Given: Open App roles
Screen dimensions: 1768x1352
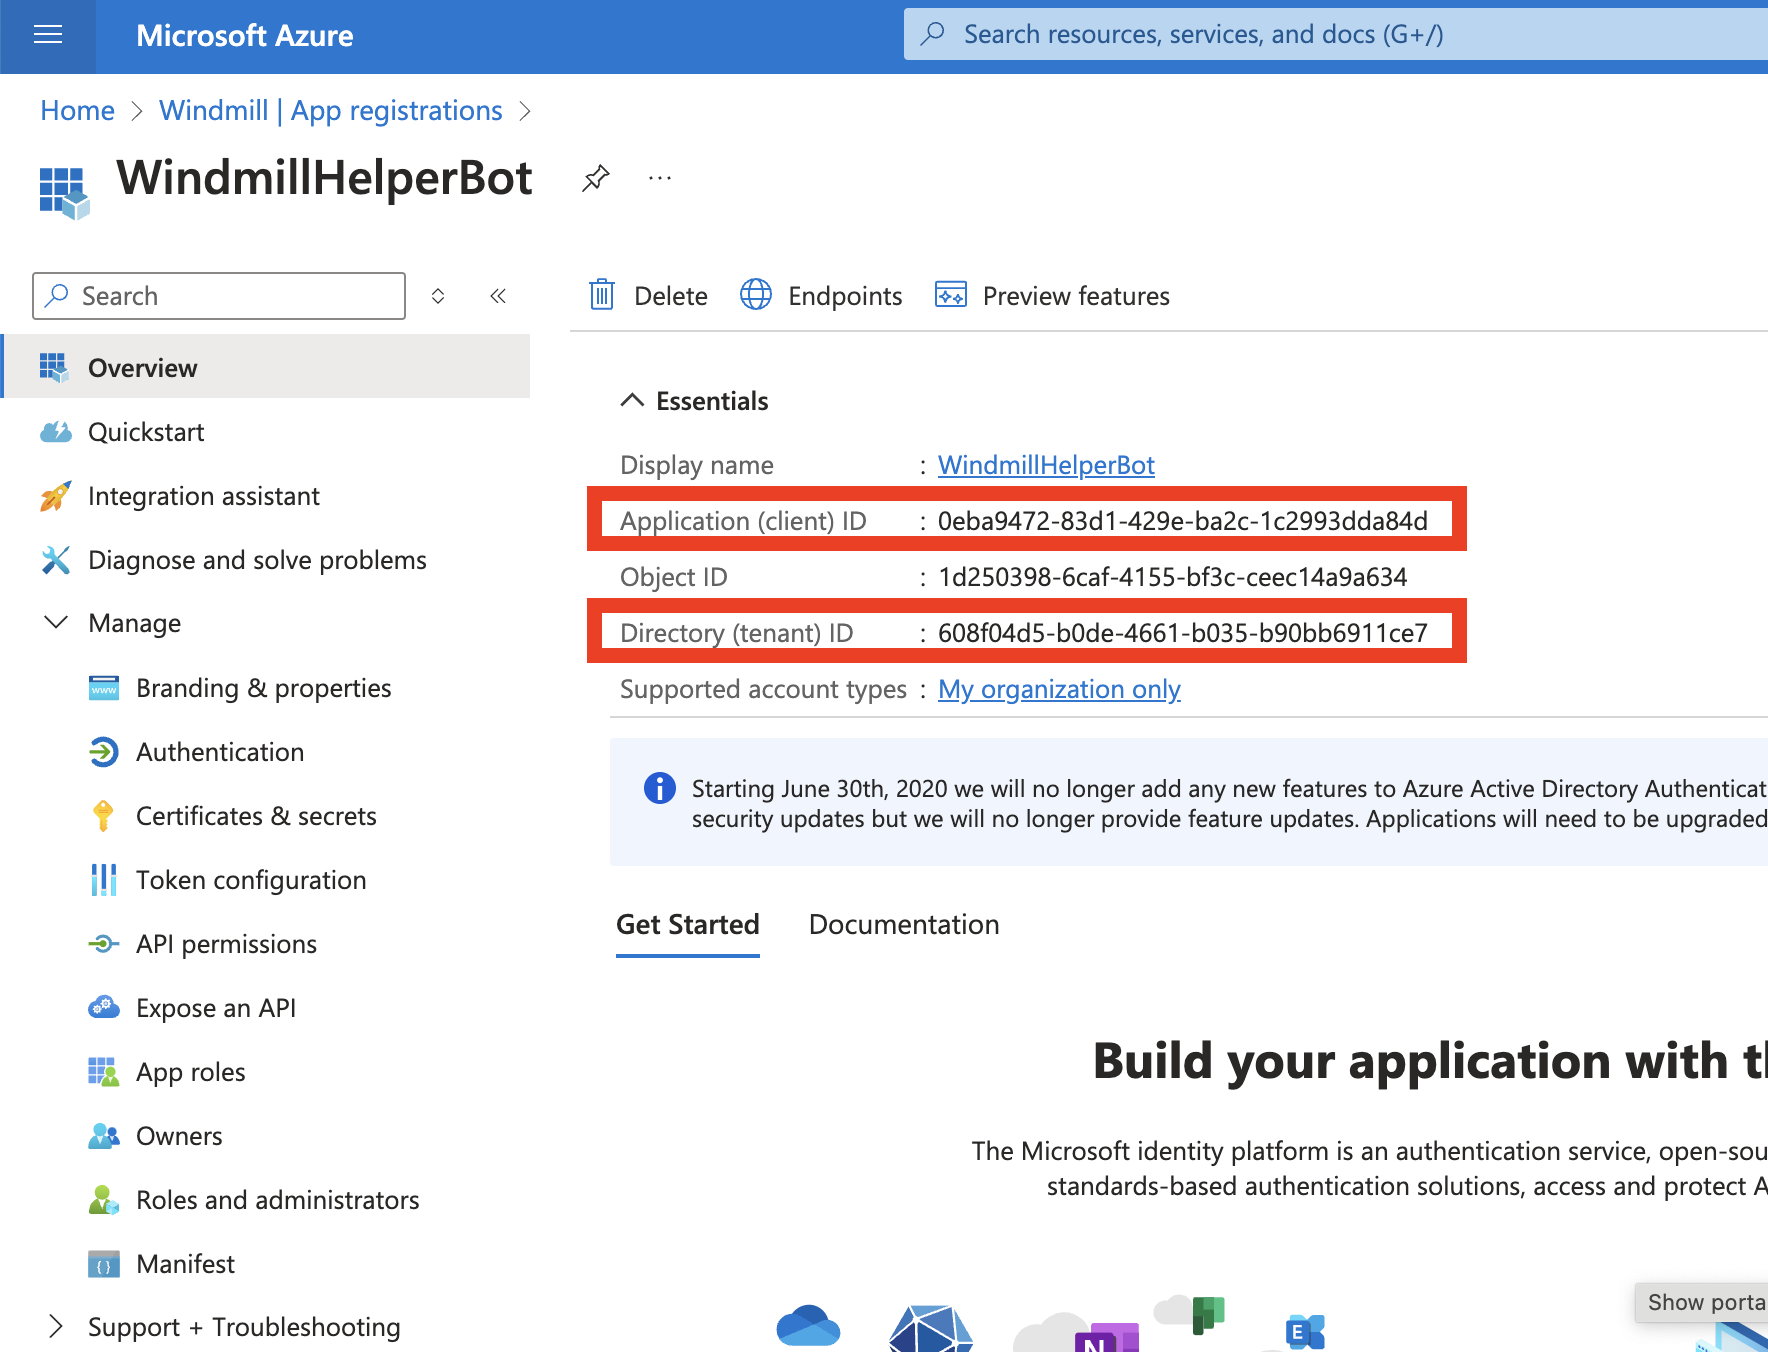Looking at the screenshot, I should (x=190, y=1071).
